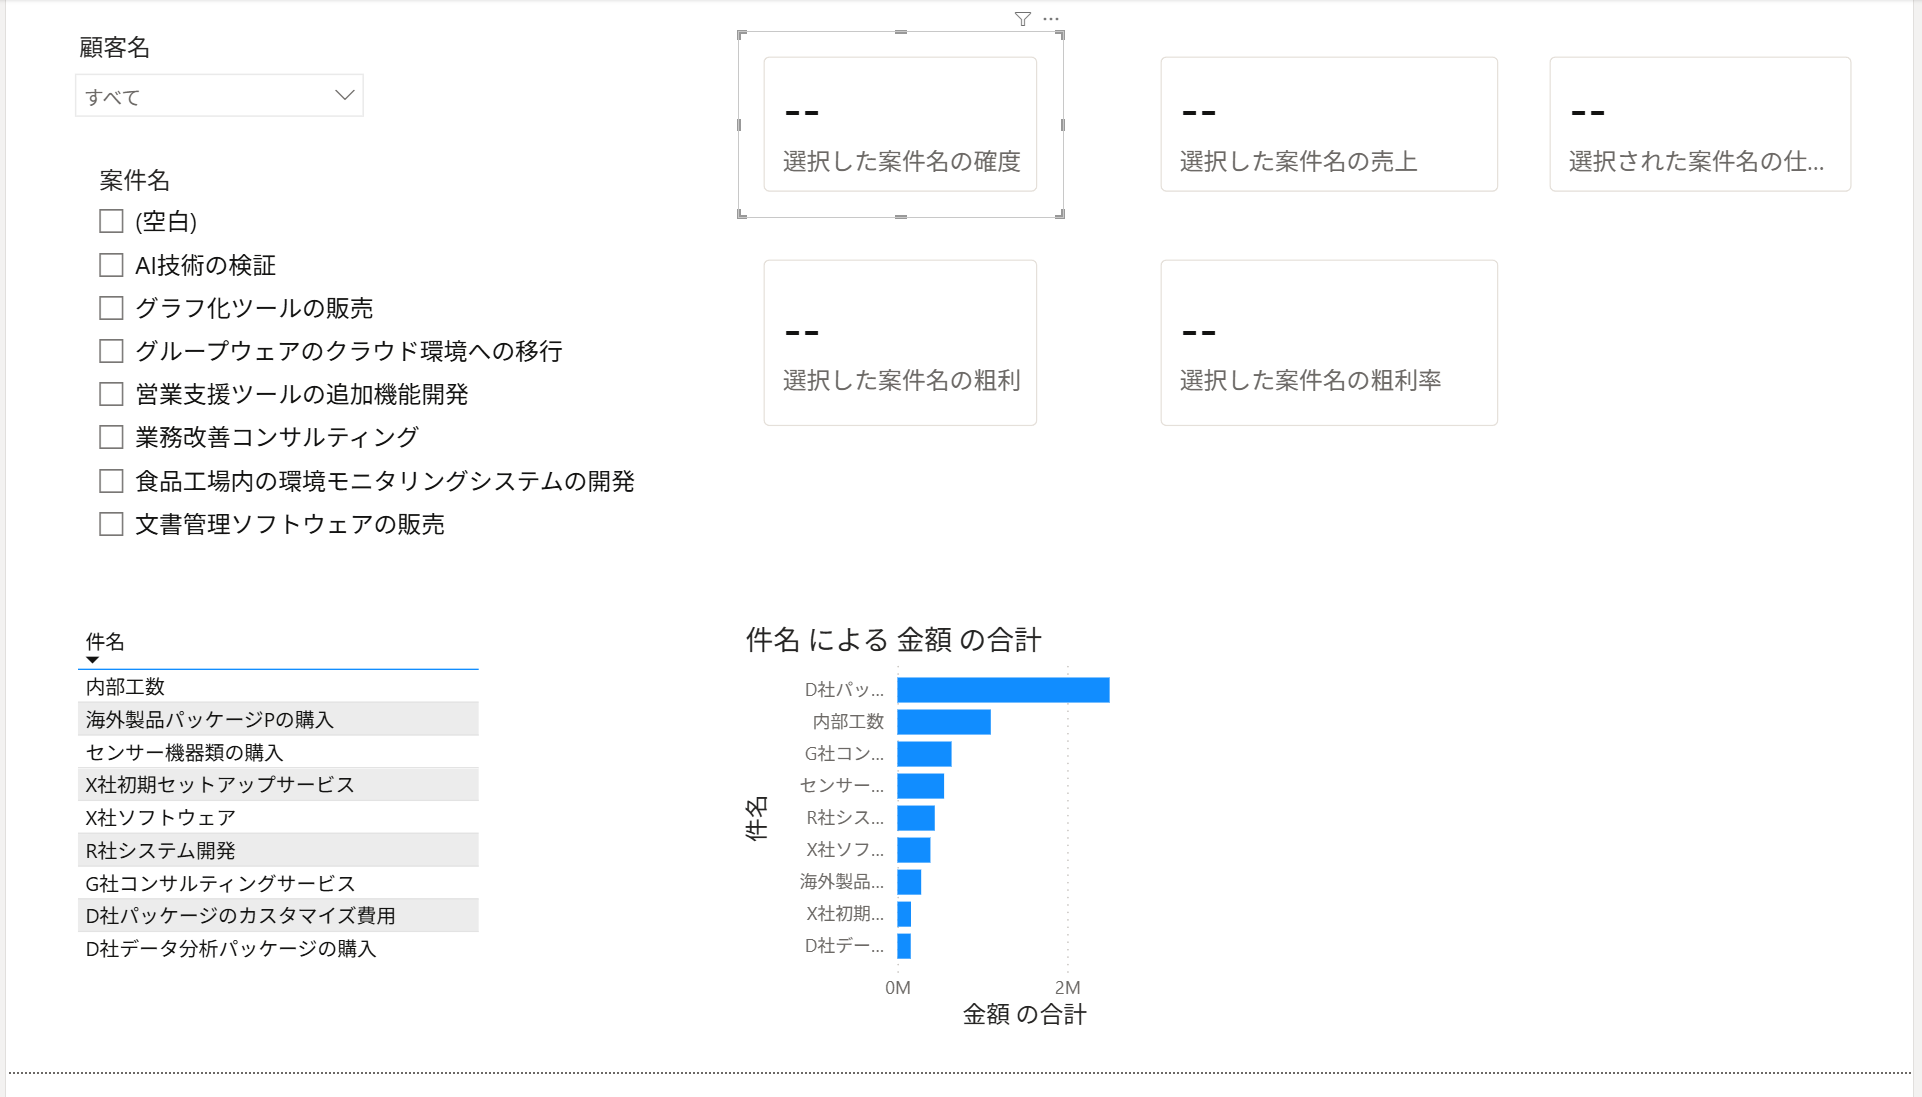This screenshot has width=1922, height=1097.
Task: Click the 選択した案件名の粗利率 card
Action: coord(1328,343)
